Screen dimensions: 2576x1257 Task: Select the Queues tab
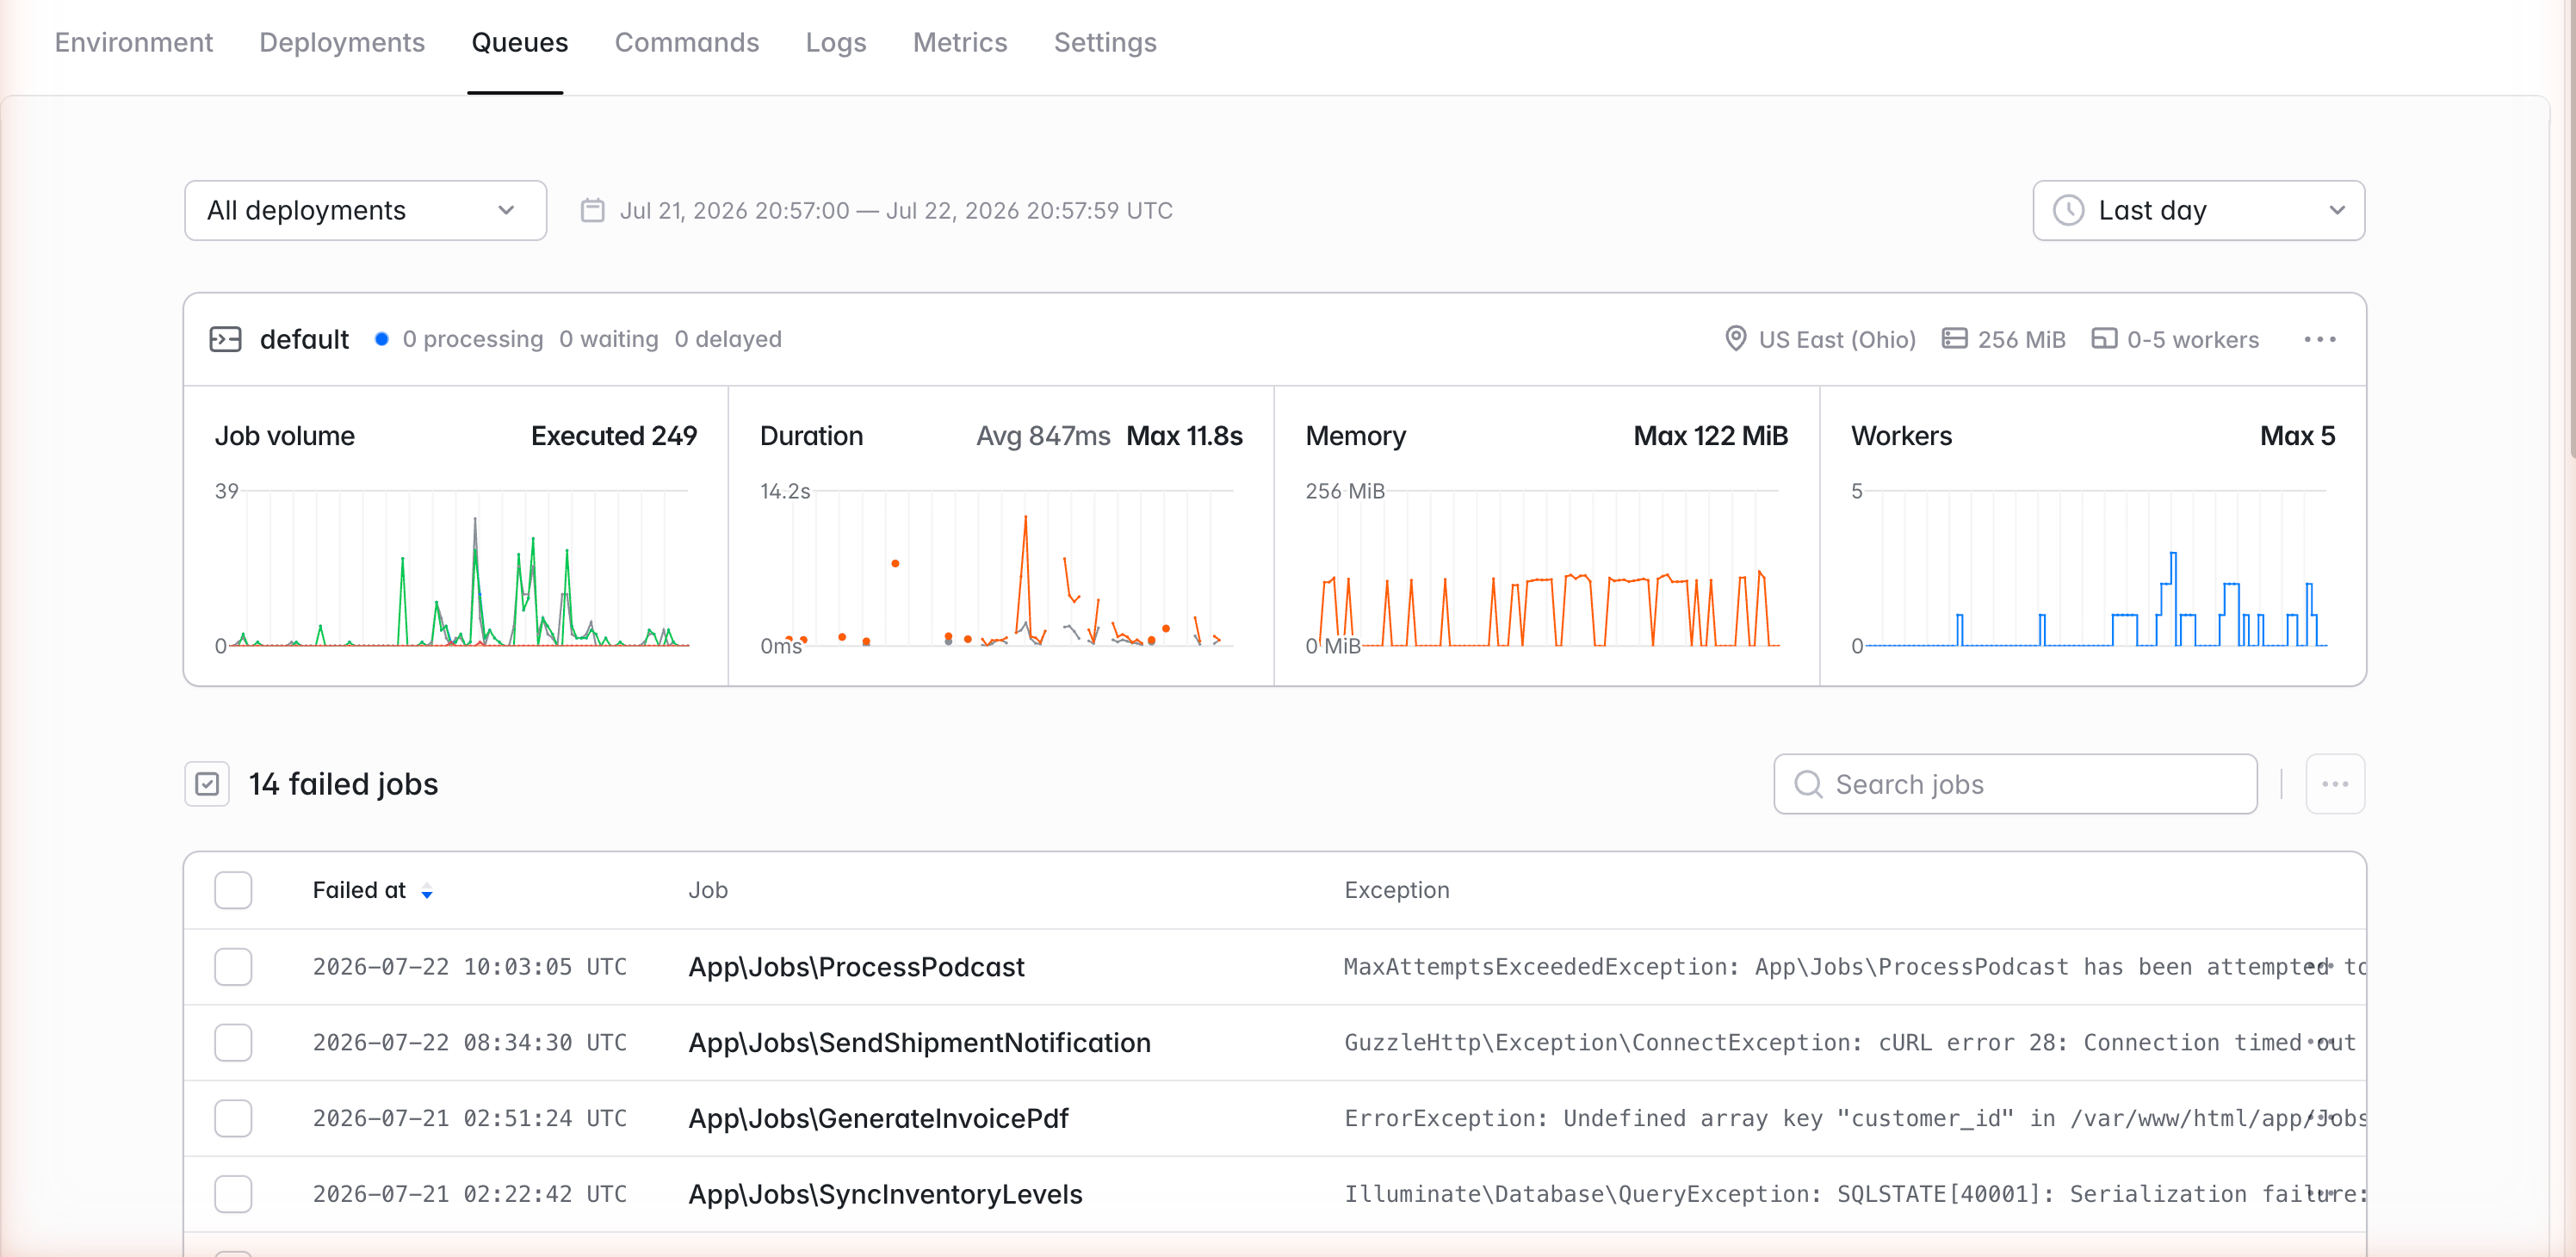click(x=519, y=42)
